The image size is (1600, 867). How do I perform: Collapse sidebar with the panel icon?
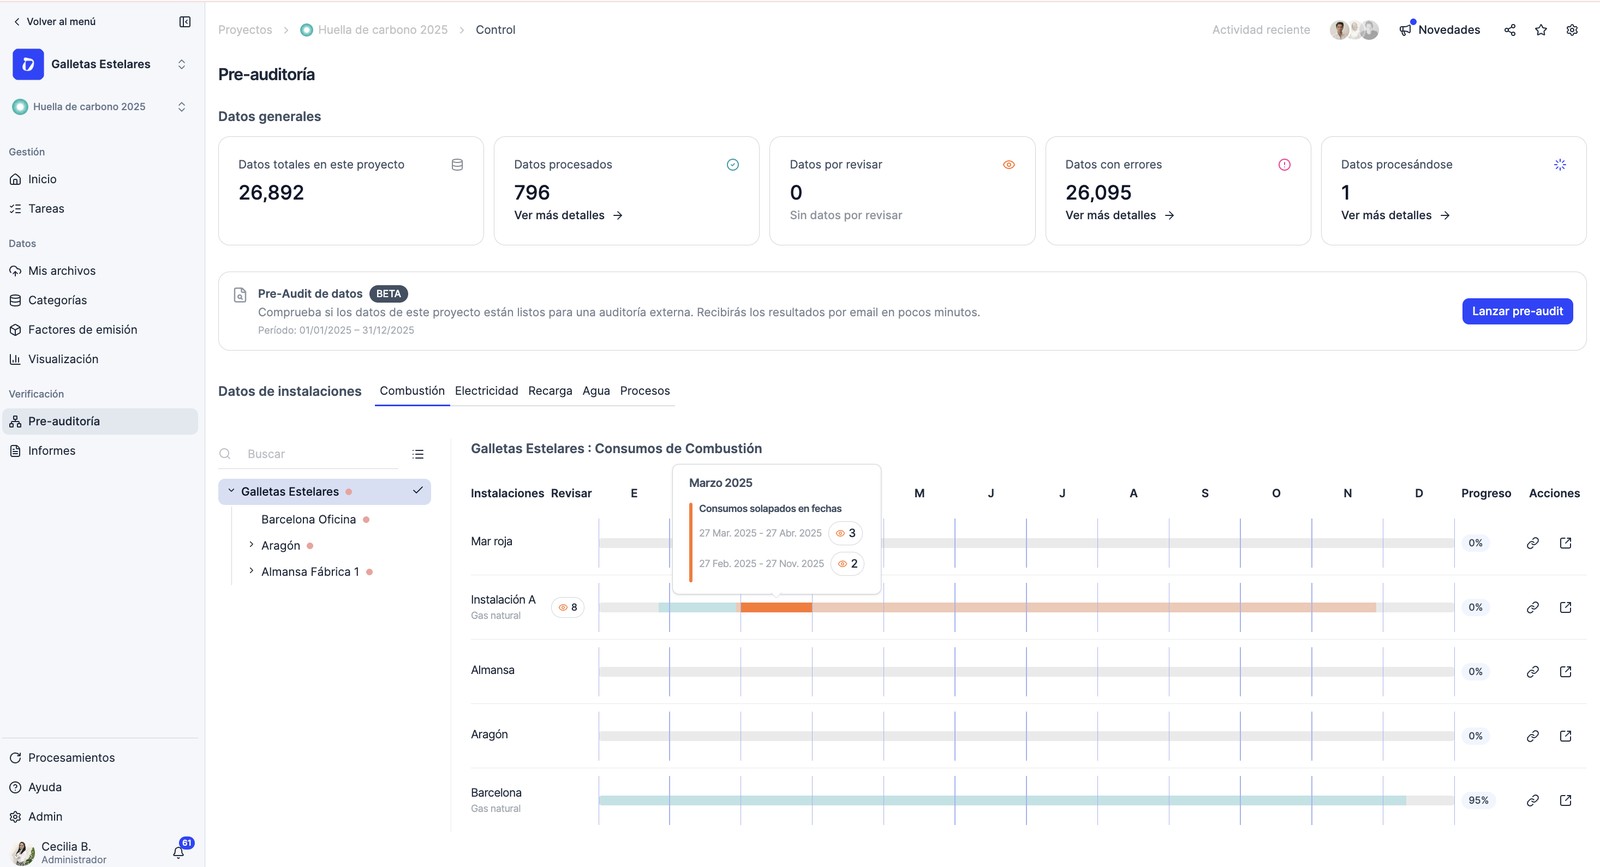[185, 21]
